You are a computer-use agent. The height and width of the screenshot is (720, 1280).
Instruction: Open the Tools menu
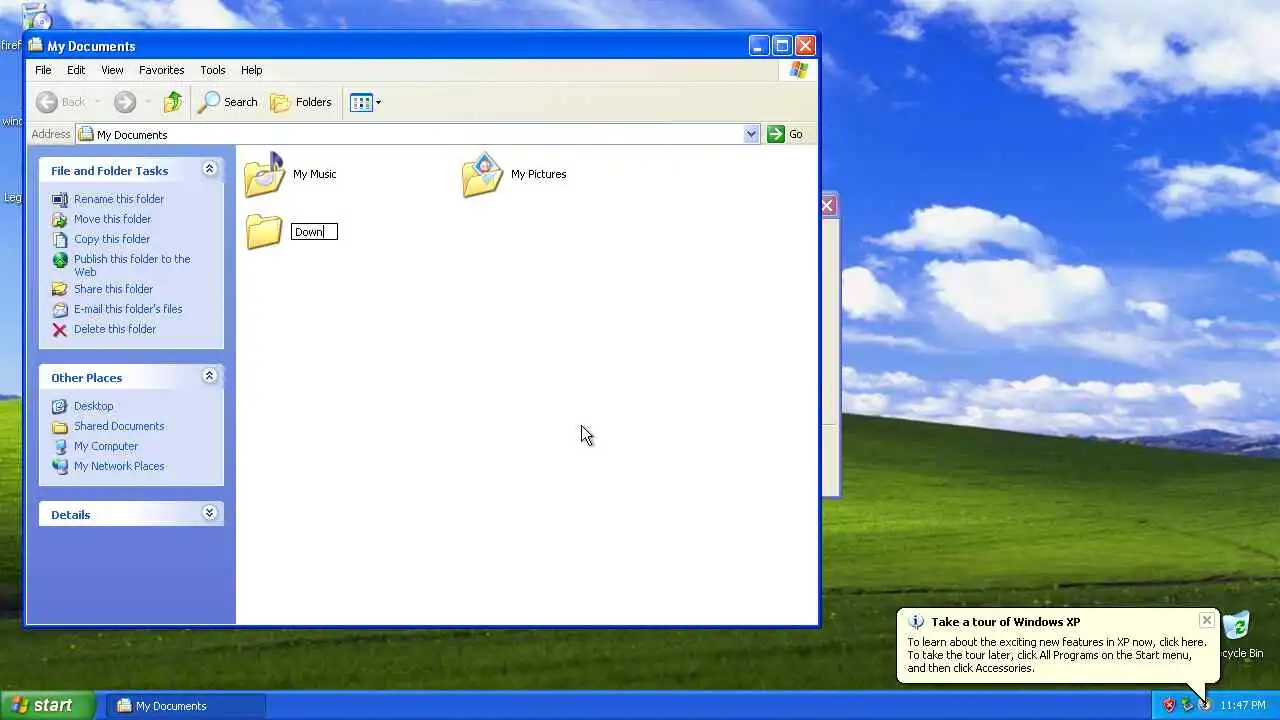point(213,70)
